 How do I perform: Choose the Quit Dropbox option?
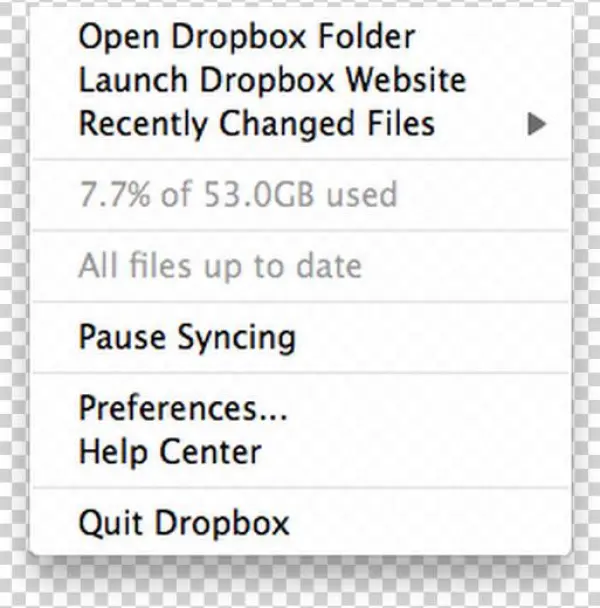point(184,522)
